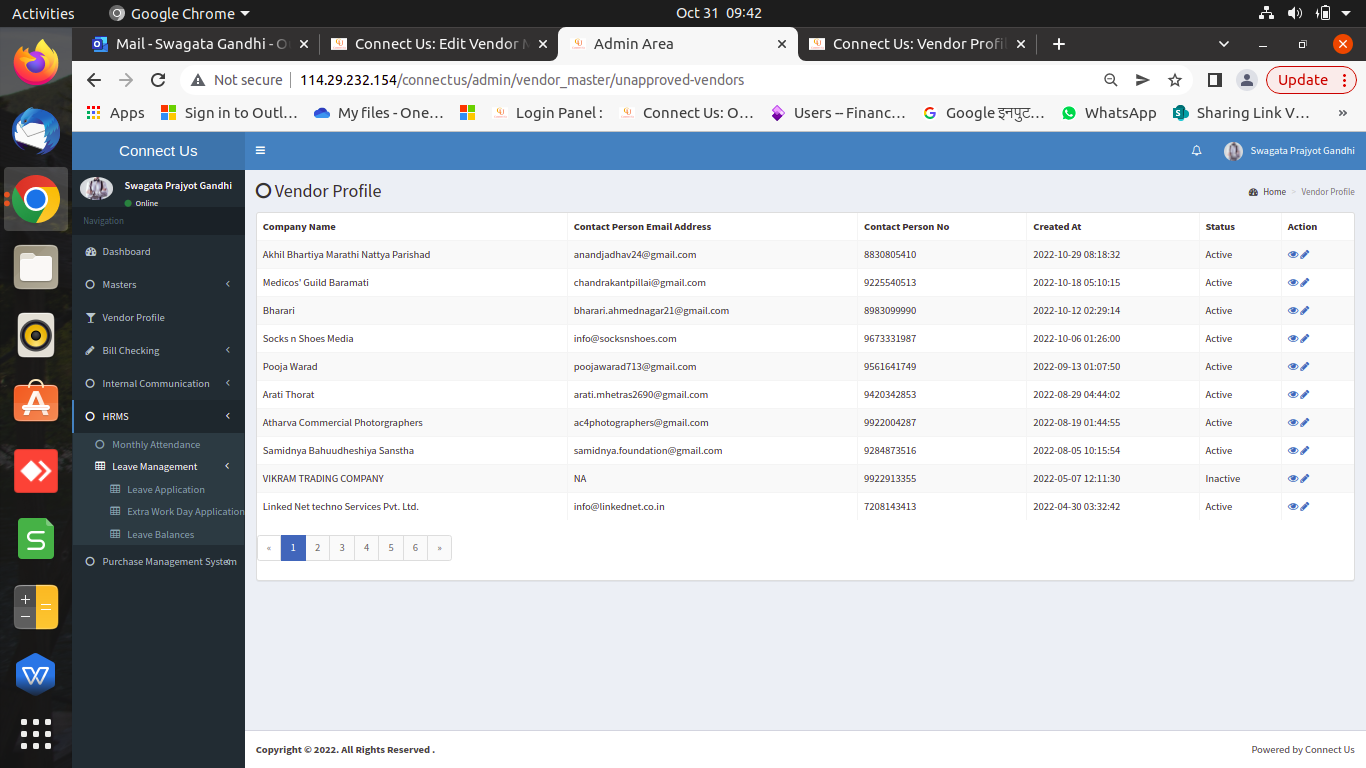Expand Purchase Management System menu
Viewport: 1366px width, 768px height.
[158, 562]
